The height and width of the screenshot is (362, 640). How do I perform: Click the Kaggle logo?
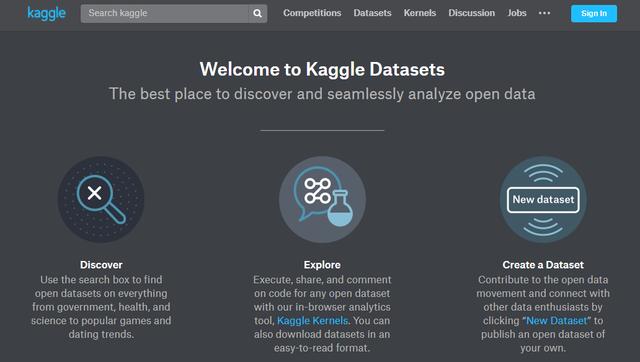tap(46, 13)
